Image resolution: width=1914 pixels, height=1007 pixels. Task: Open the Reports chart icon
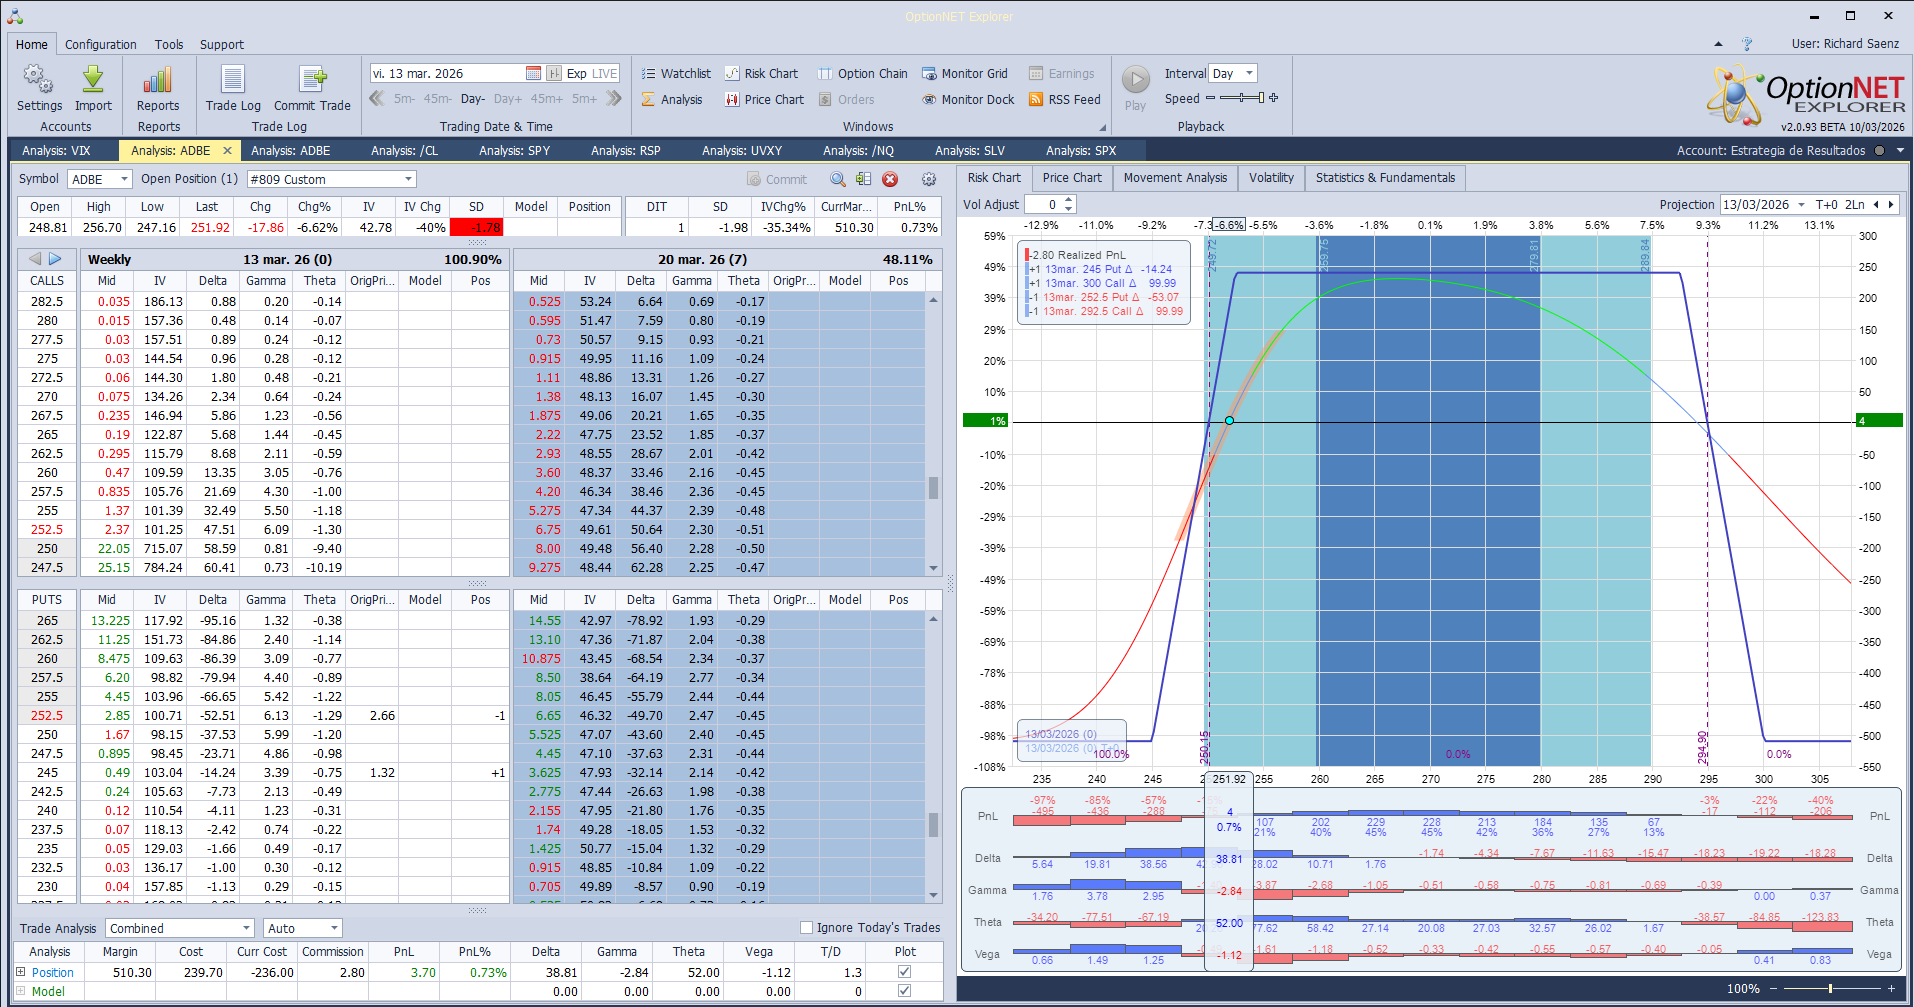point(158,81)
